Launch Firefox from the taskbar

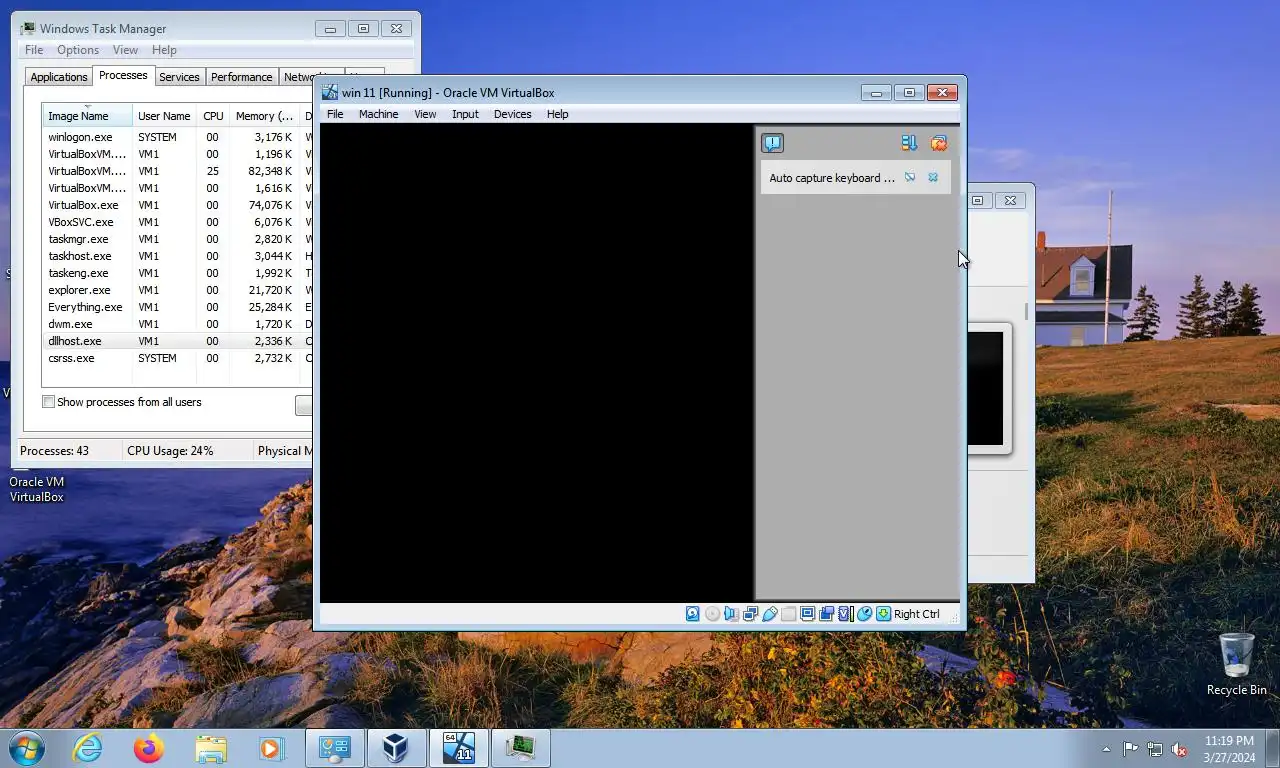pos(148,748)
